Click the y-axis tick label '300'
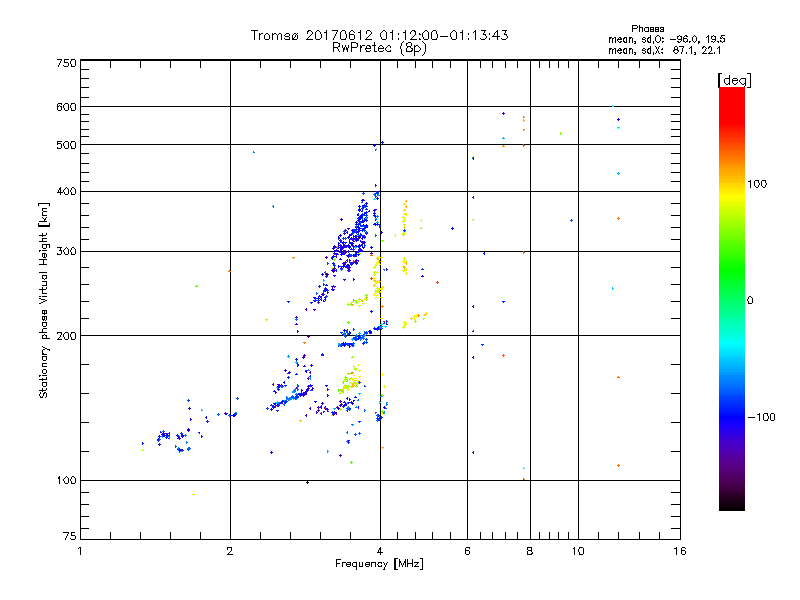Viewport: 800px width, 600px height. coord(66,251)
